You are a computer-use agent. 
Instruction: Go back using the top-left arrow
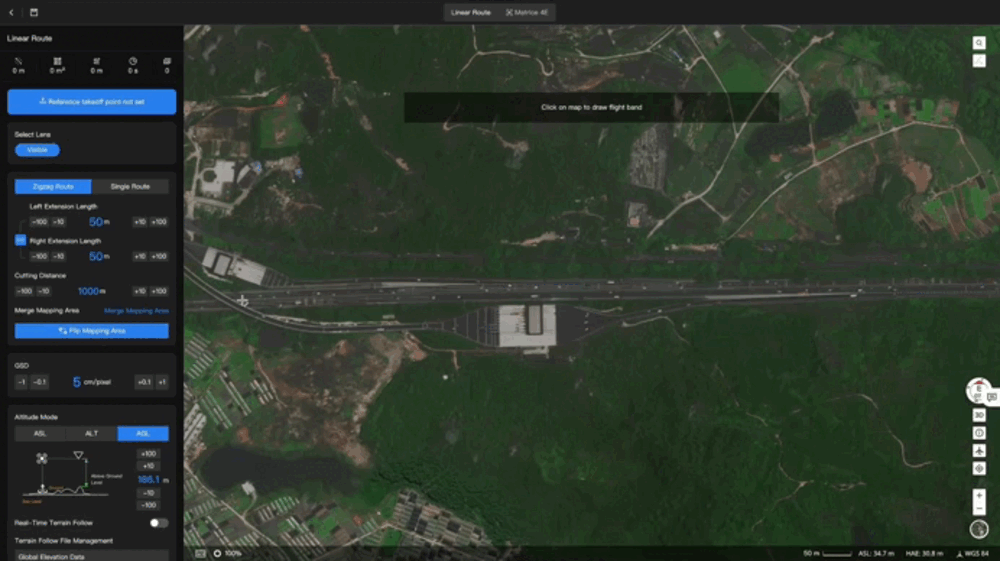click(x=11, y=12)
